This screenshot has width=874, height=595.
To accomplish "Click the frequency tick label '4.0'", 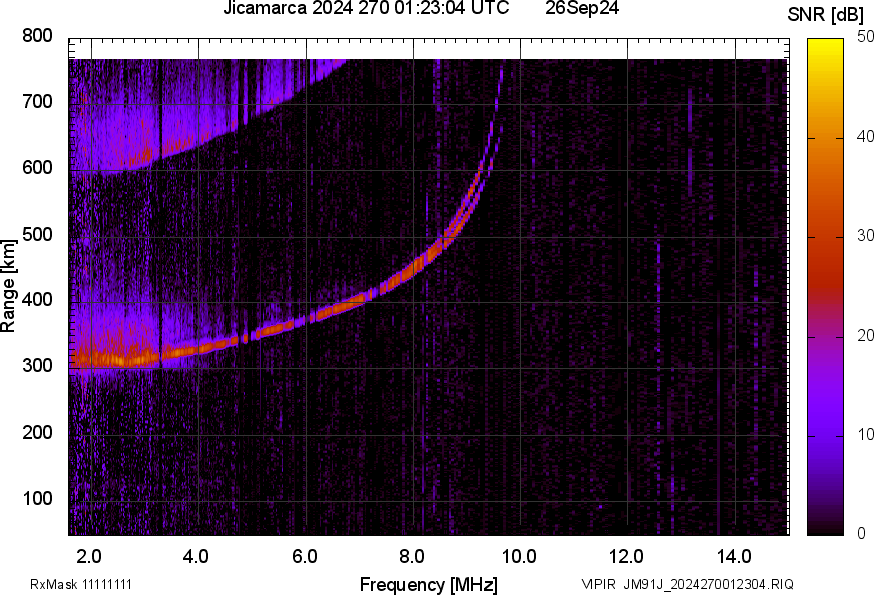I will [196, 557].
